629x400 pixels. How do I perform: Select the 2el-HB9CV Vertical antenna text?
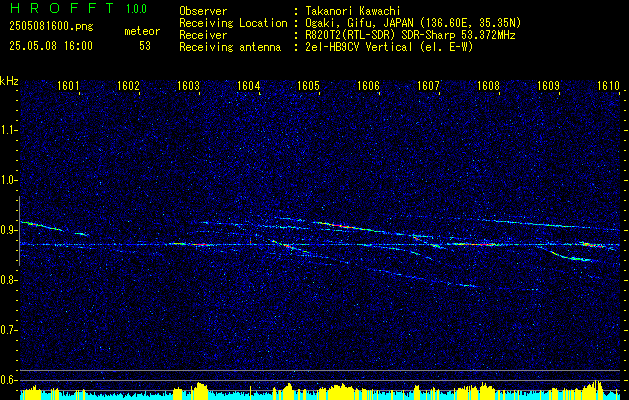pos(389,47)
